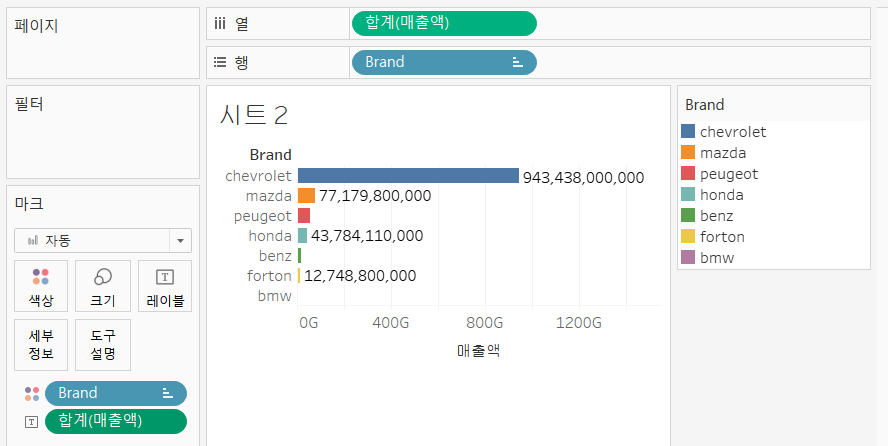Open the 색상 (color) marks card

point(41,286)
